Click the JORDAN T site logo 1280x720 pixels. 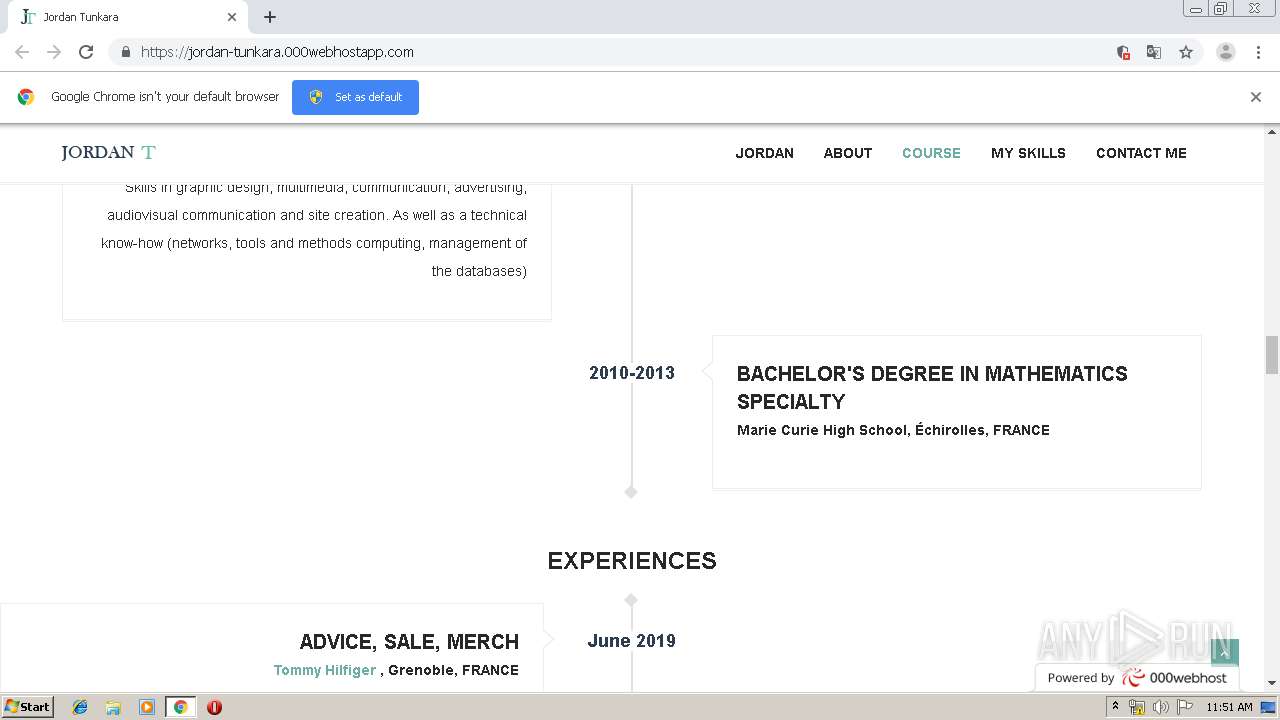point(108,152)
